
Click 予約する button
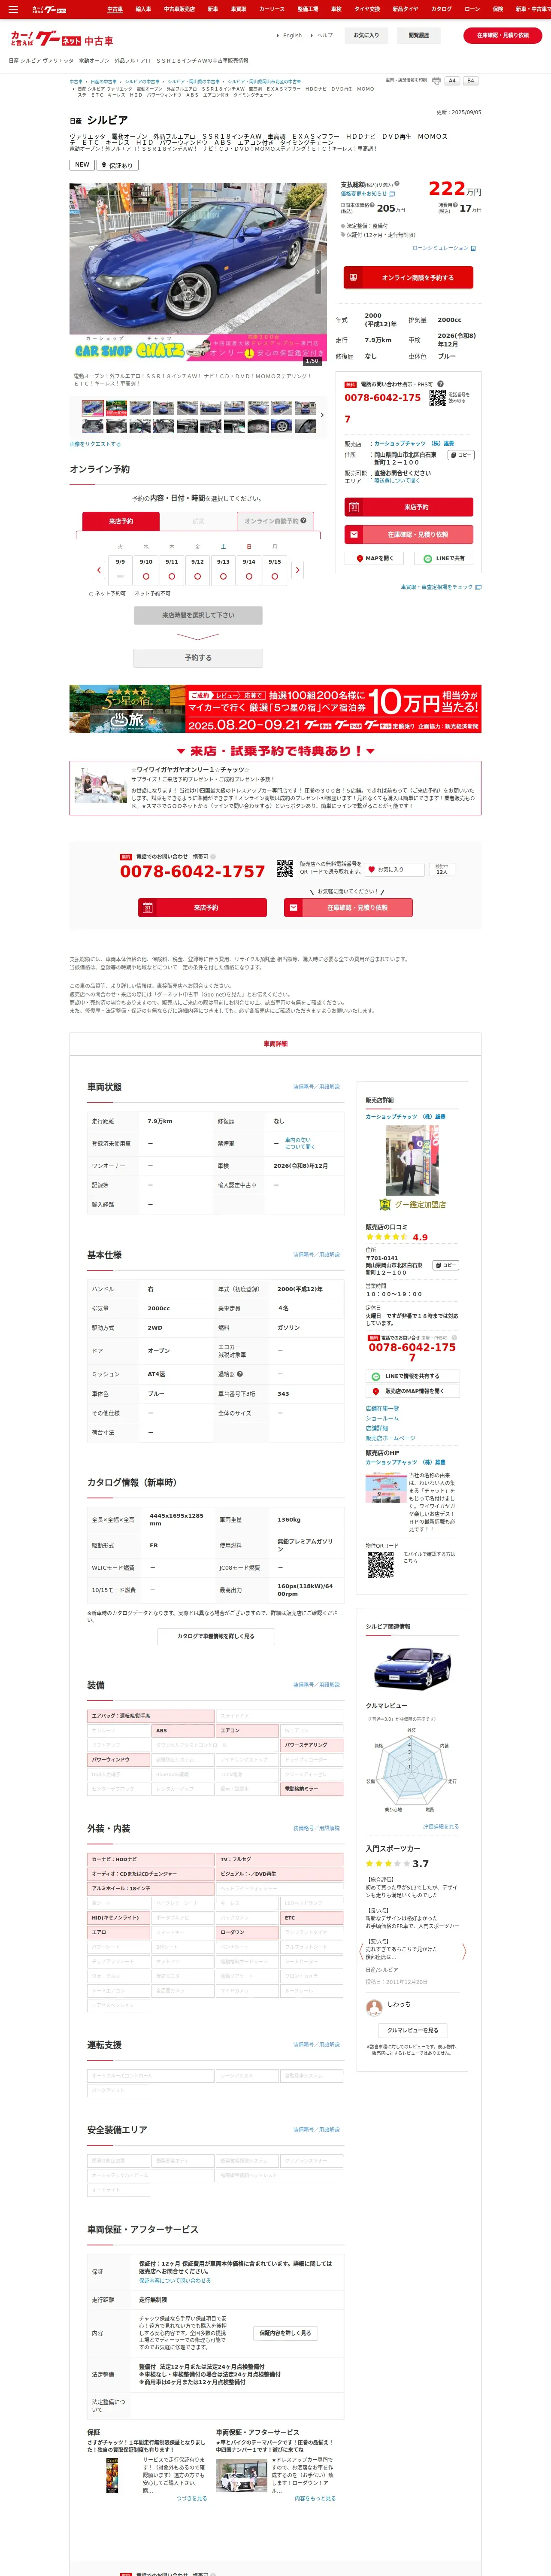coord(198,658)
